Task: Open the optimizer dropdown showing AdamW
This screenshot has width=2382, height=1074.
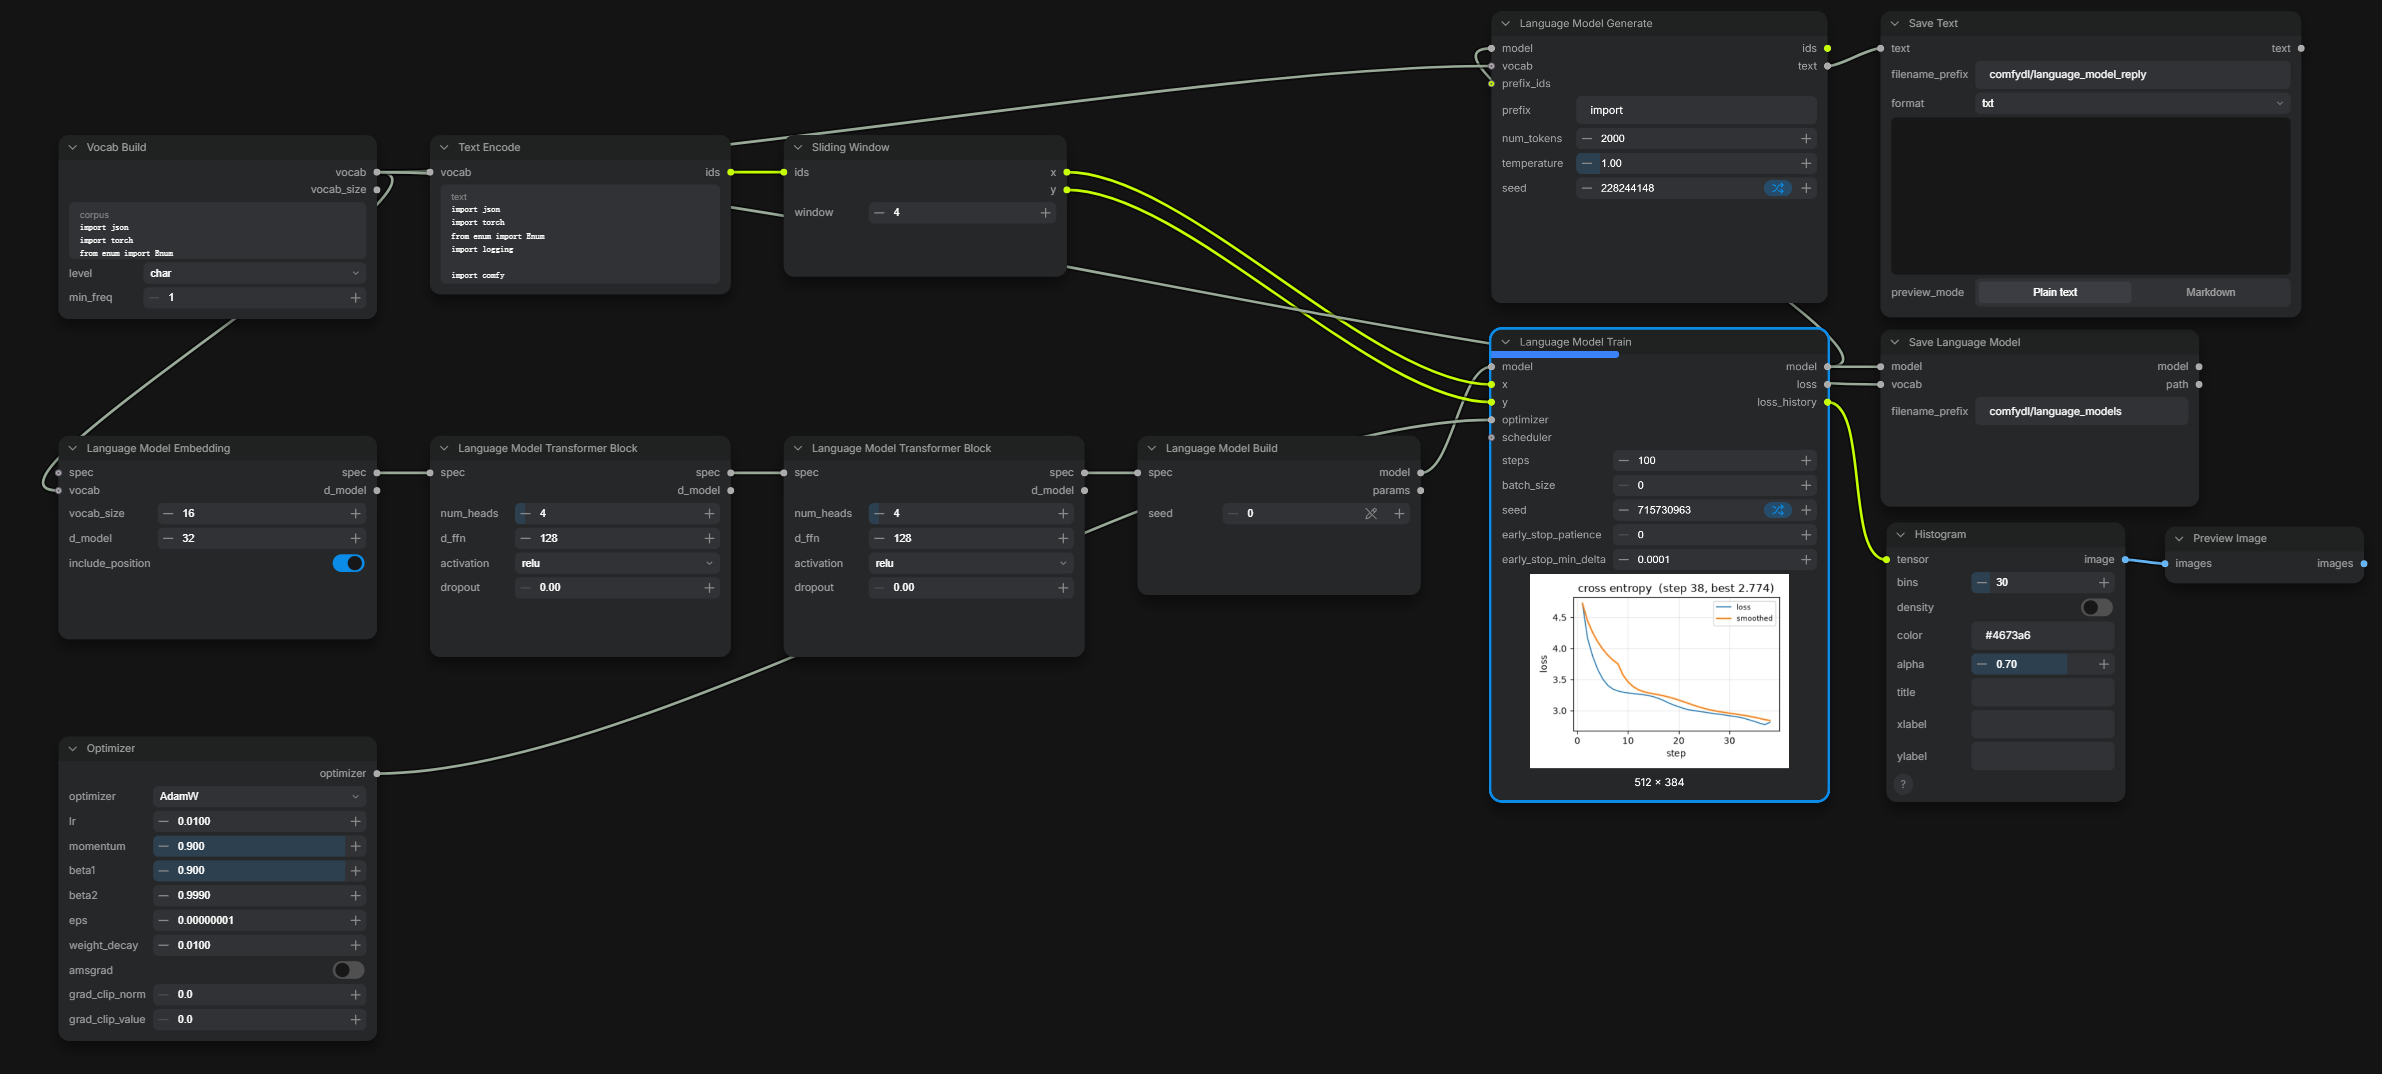Action: click(260, 796)
